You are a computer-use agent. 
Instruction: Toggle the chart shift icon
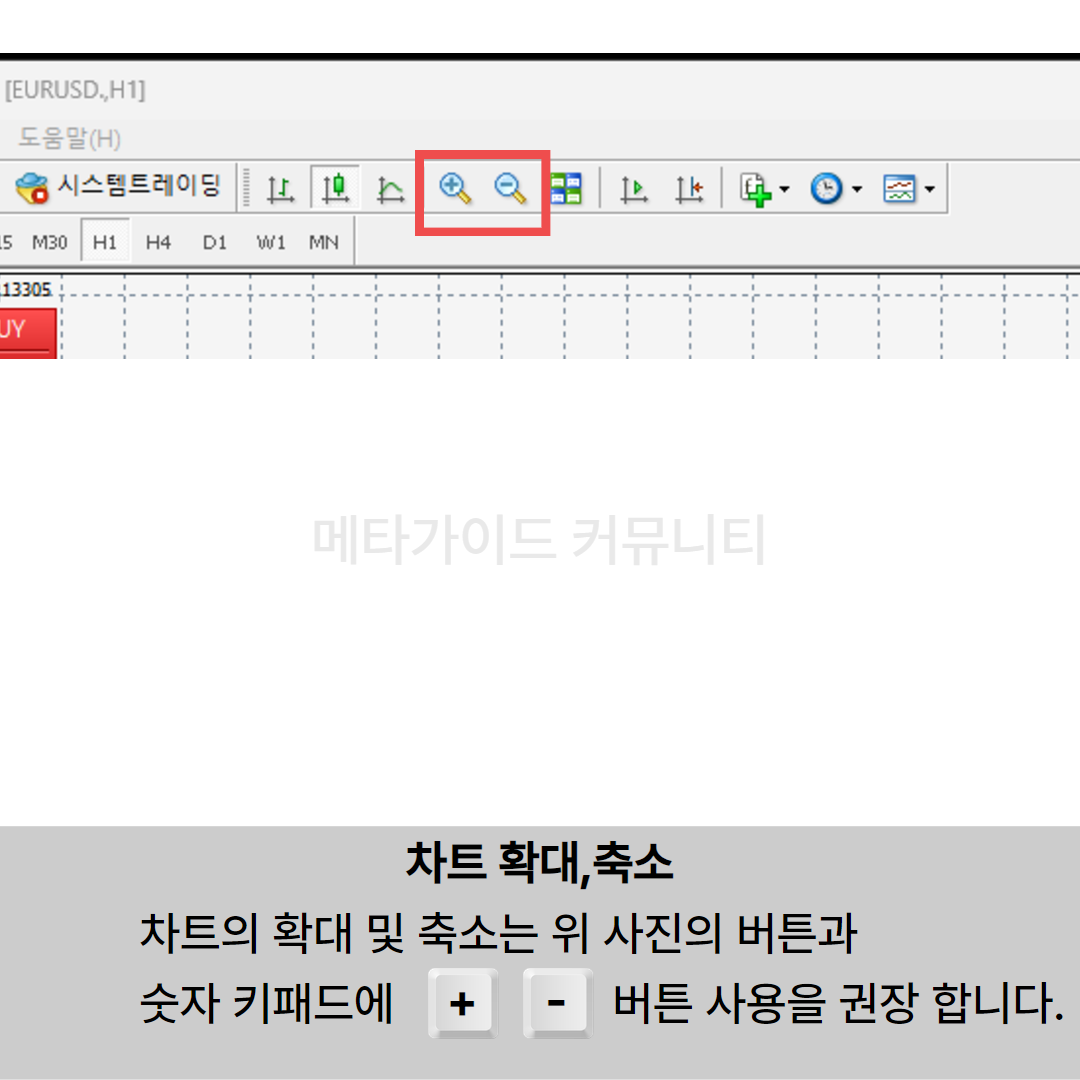point(689,188)
